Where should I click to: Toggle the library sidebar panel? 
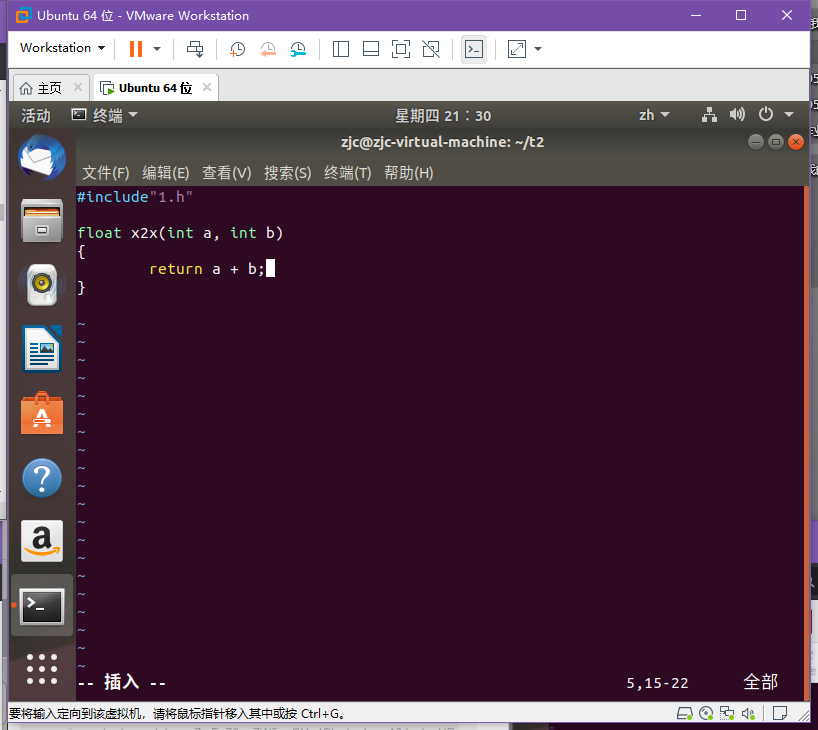pyautogui.click(x=341, y=49)
